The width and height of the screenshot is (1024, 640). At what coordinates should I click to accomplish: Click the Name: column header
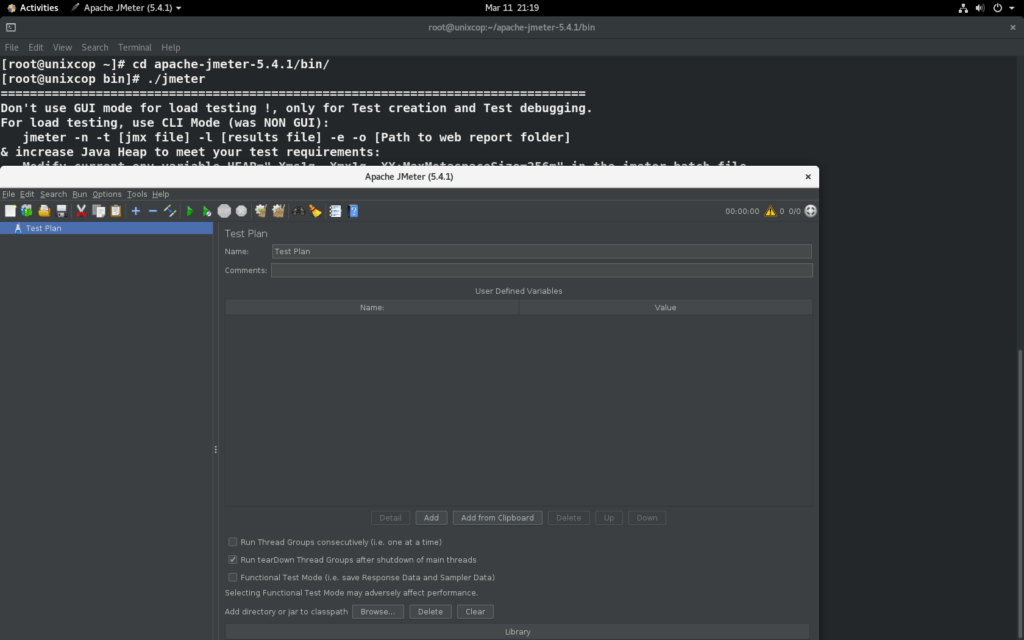(372, 308)
